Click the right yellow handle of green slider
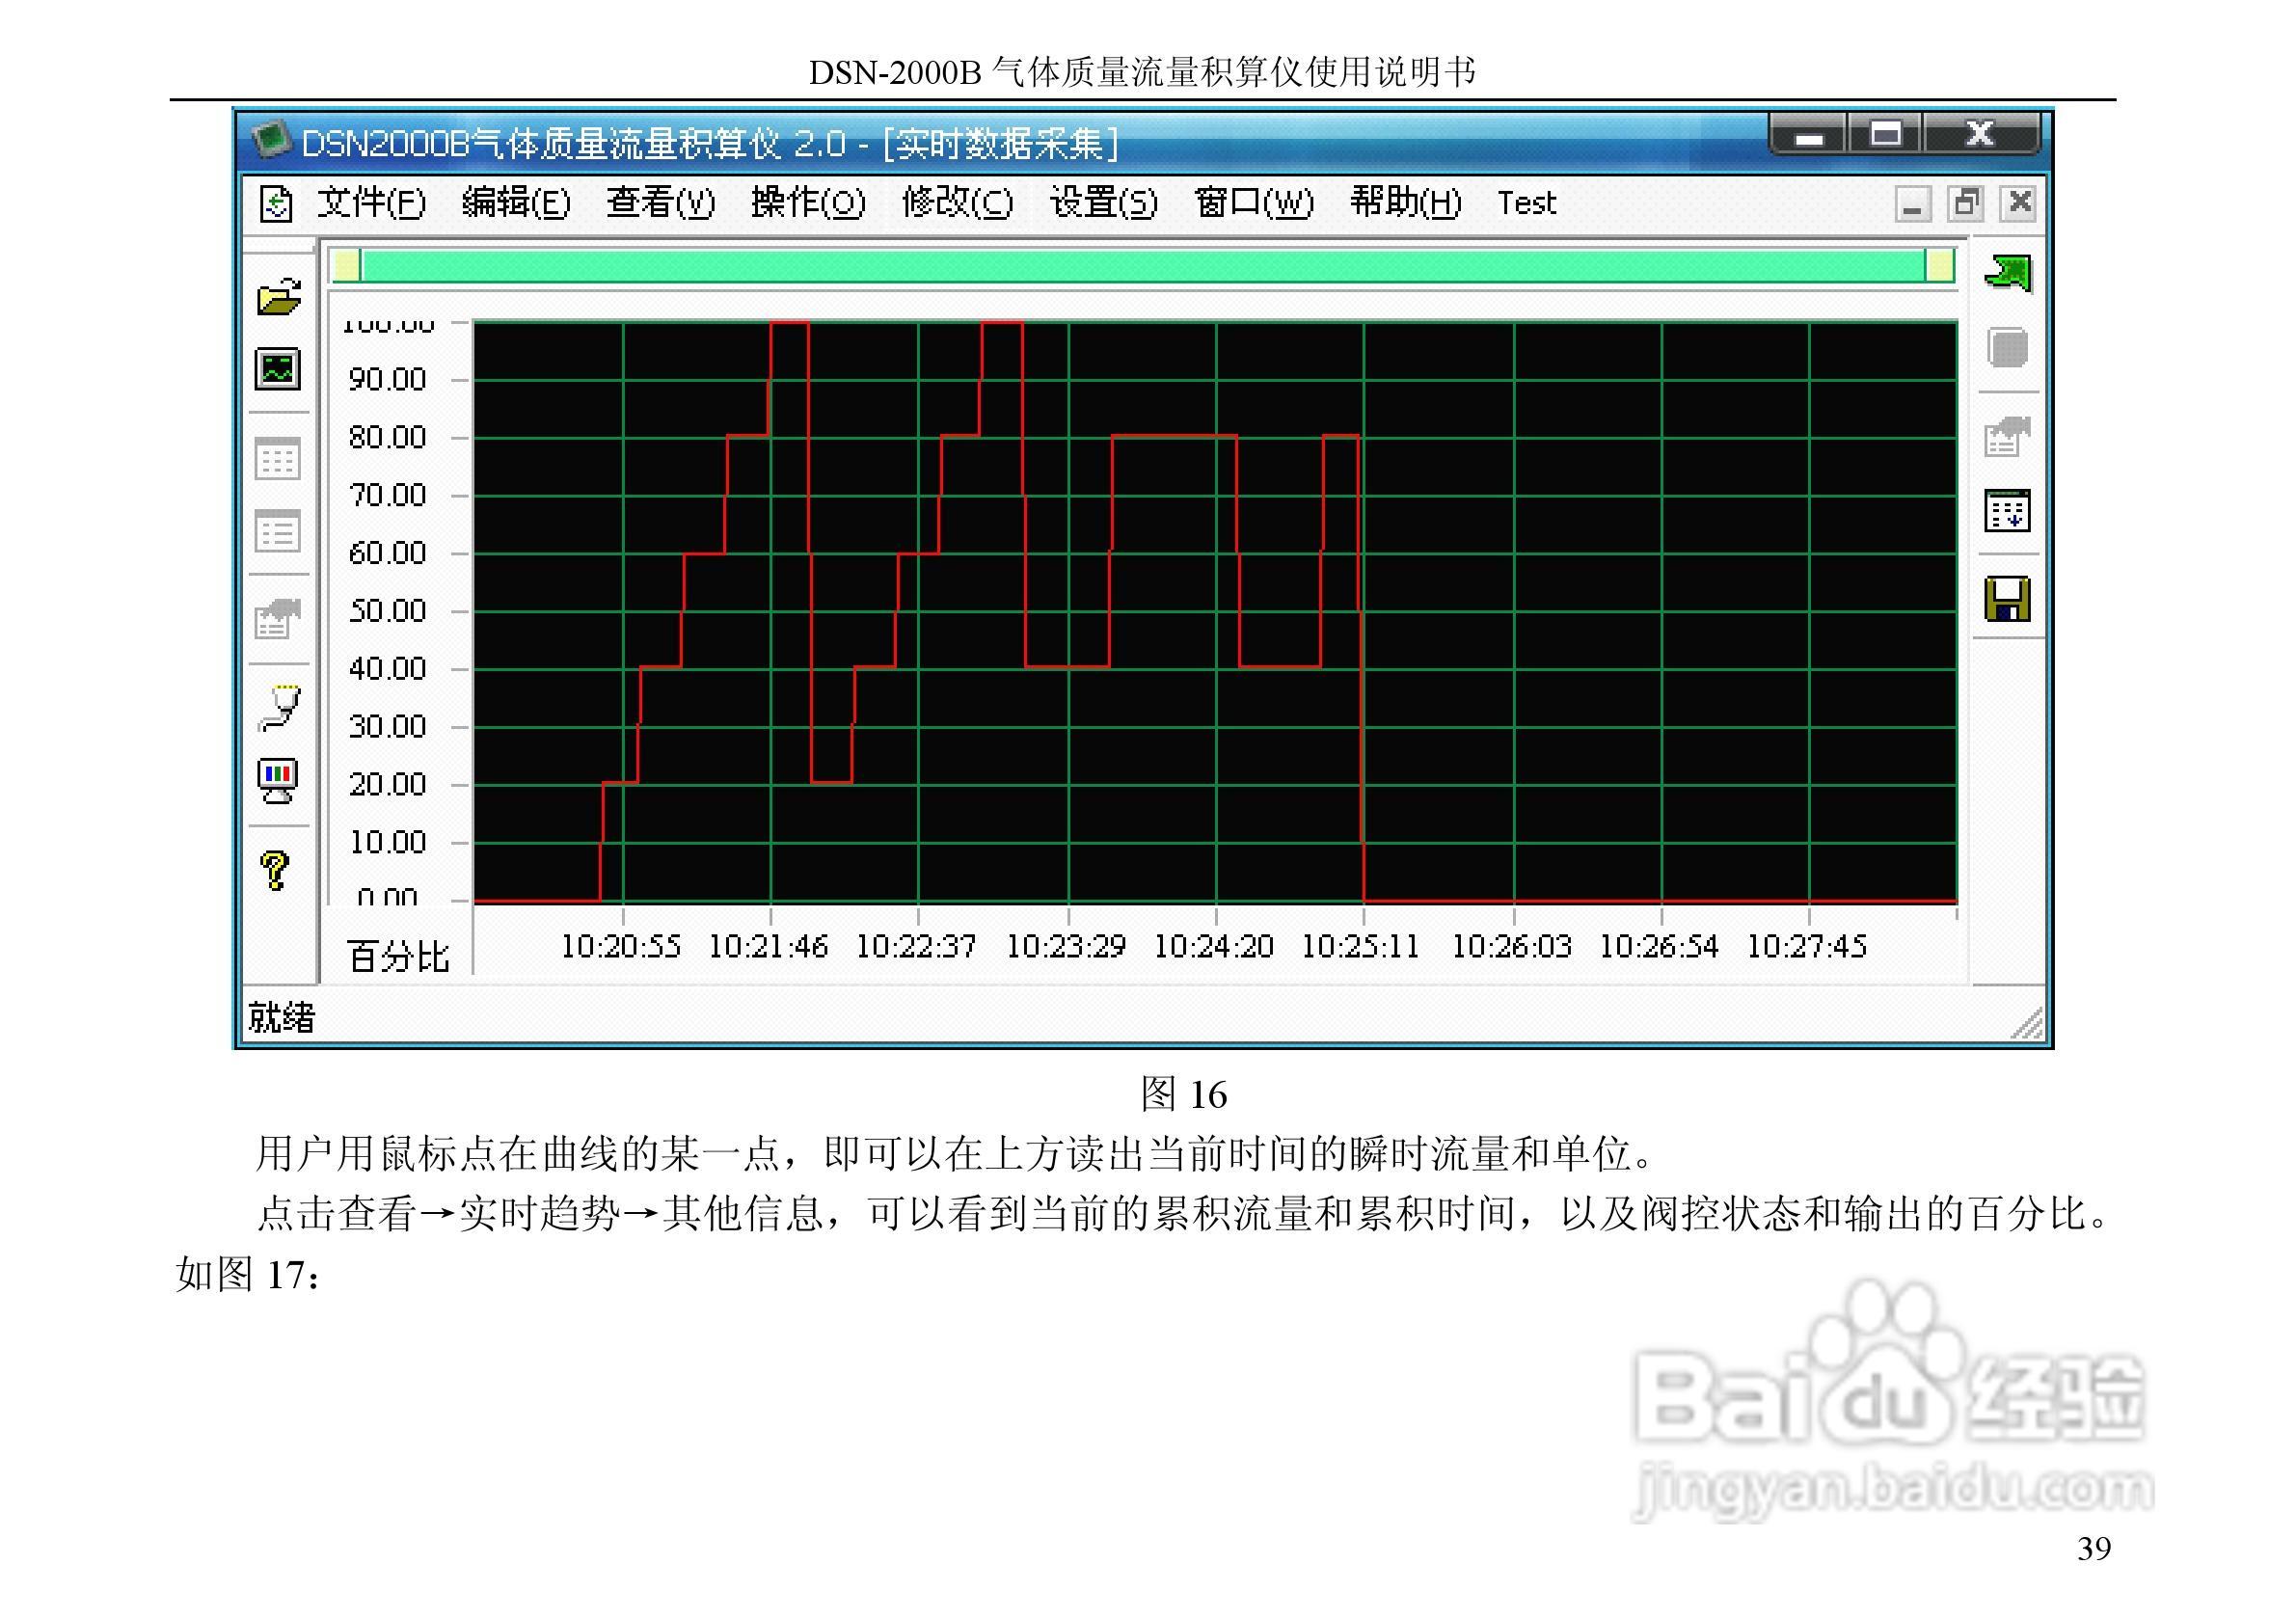The image size is (2296, 1618). point(1939,266)
